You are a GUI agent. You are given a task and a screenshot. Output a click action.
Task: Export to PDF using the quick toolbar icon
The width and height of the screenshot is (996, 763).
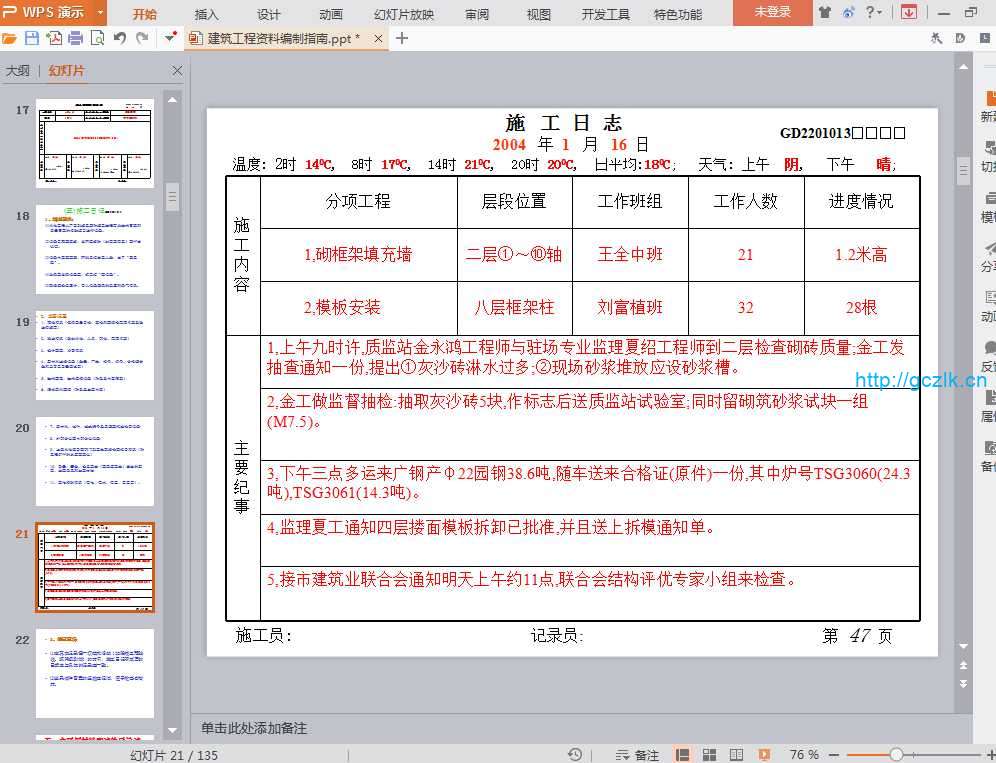tap(54, 38)
